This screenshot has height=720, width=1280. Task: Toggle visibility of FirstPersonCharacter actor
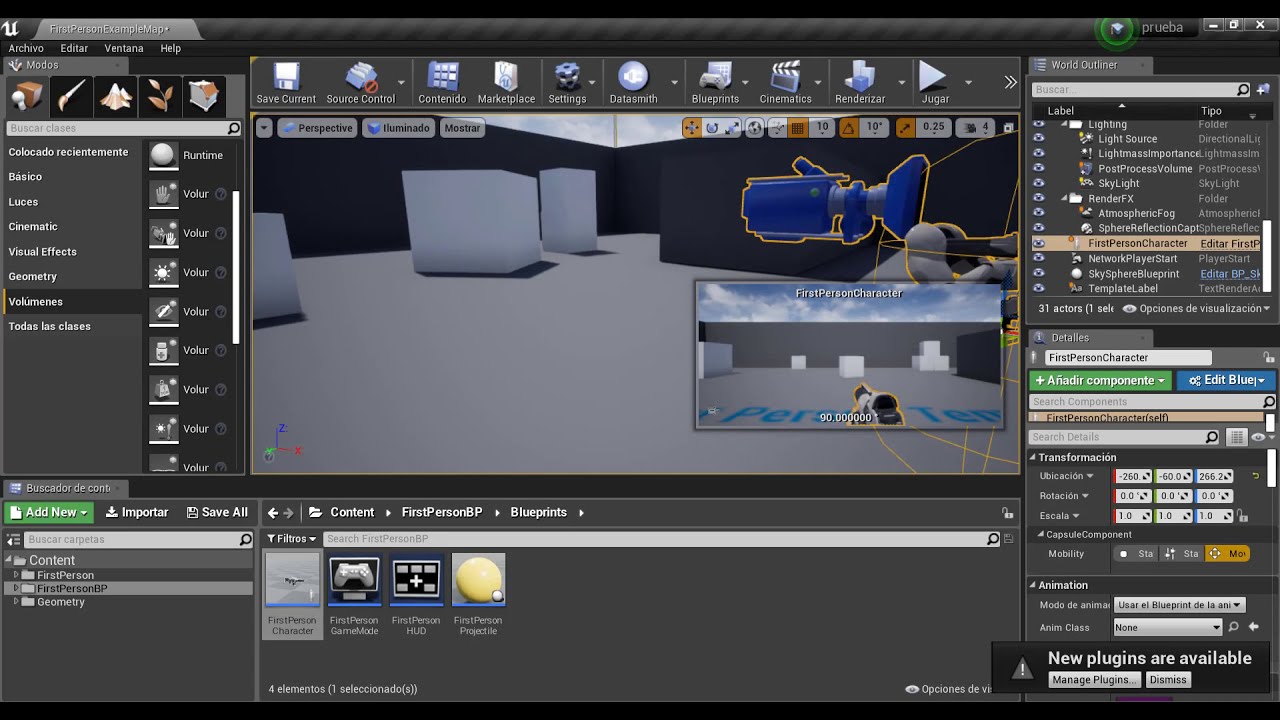[x=1038, y=243]
